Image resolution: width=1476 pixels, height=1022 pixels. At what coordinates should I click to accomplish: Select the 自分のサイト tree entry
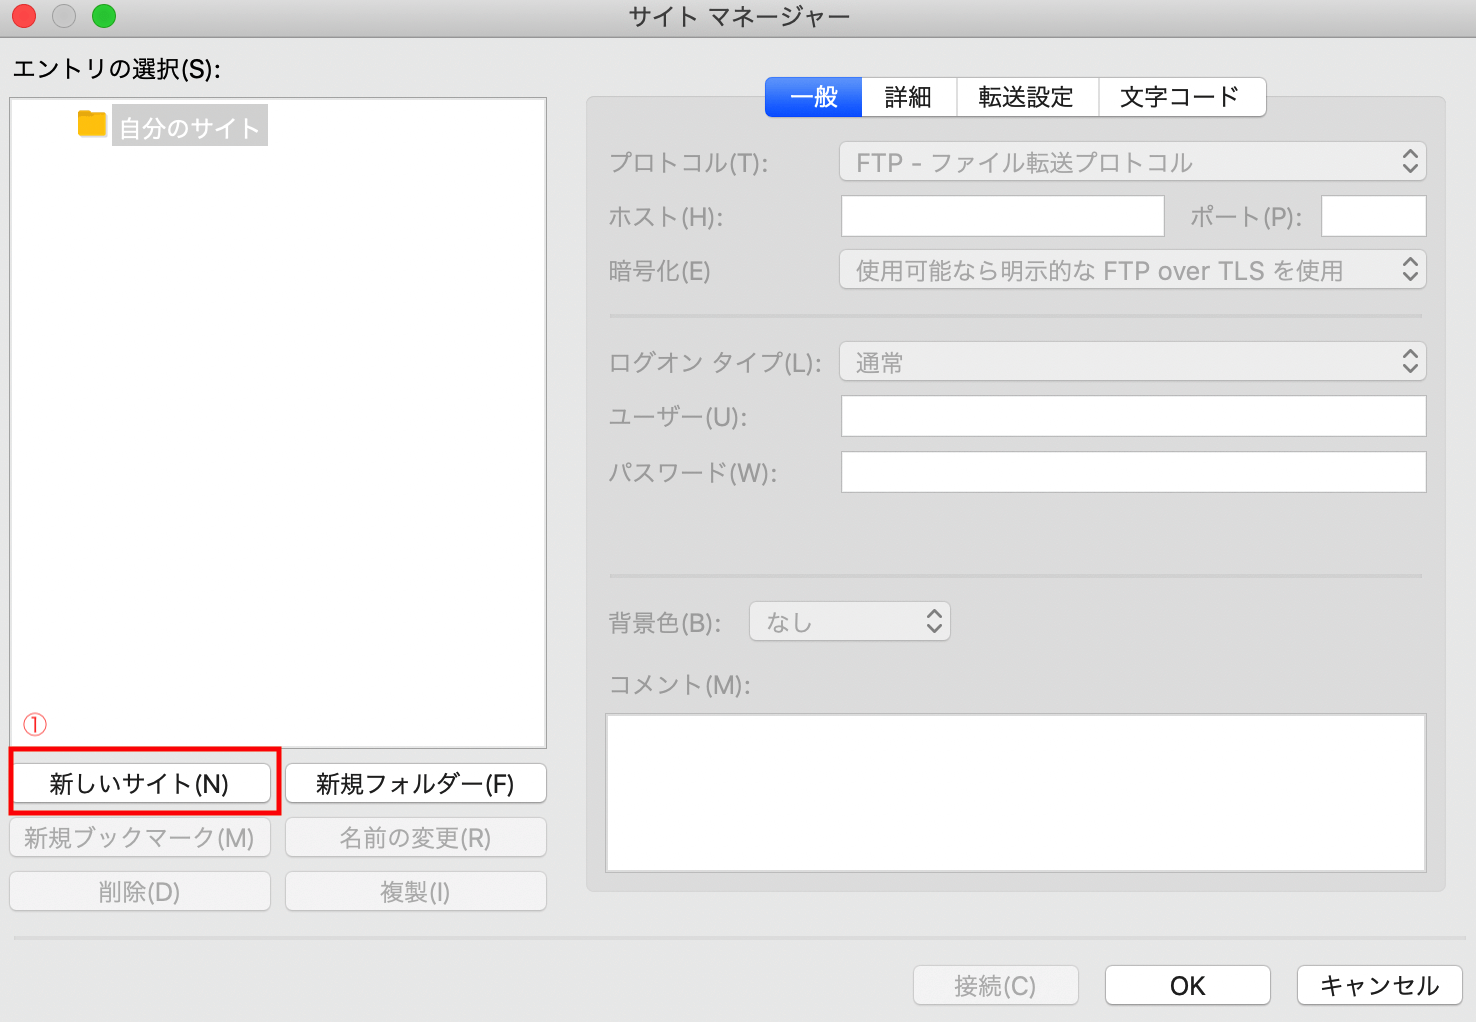click(190, 127)
